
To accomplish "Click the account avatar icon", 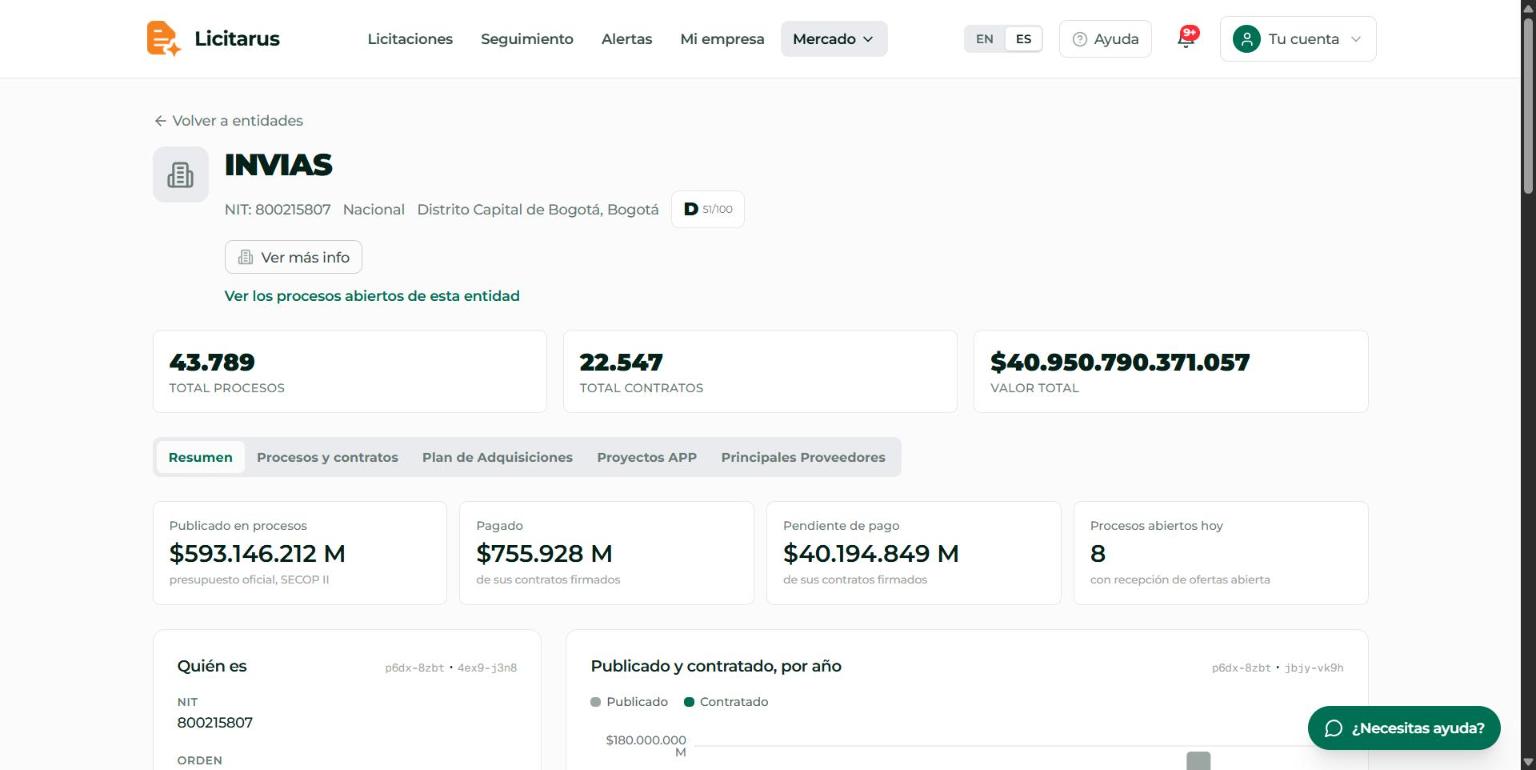I will (x=1246, y=39).
